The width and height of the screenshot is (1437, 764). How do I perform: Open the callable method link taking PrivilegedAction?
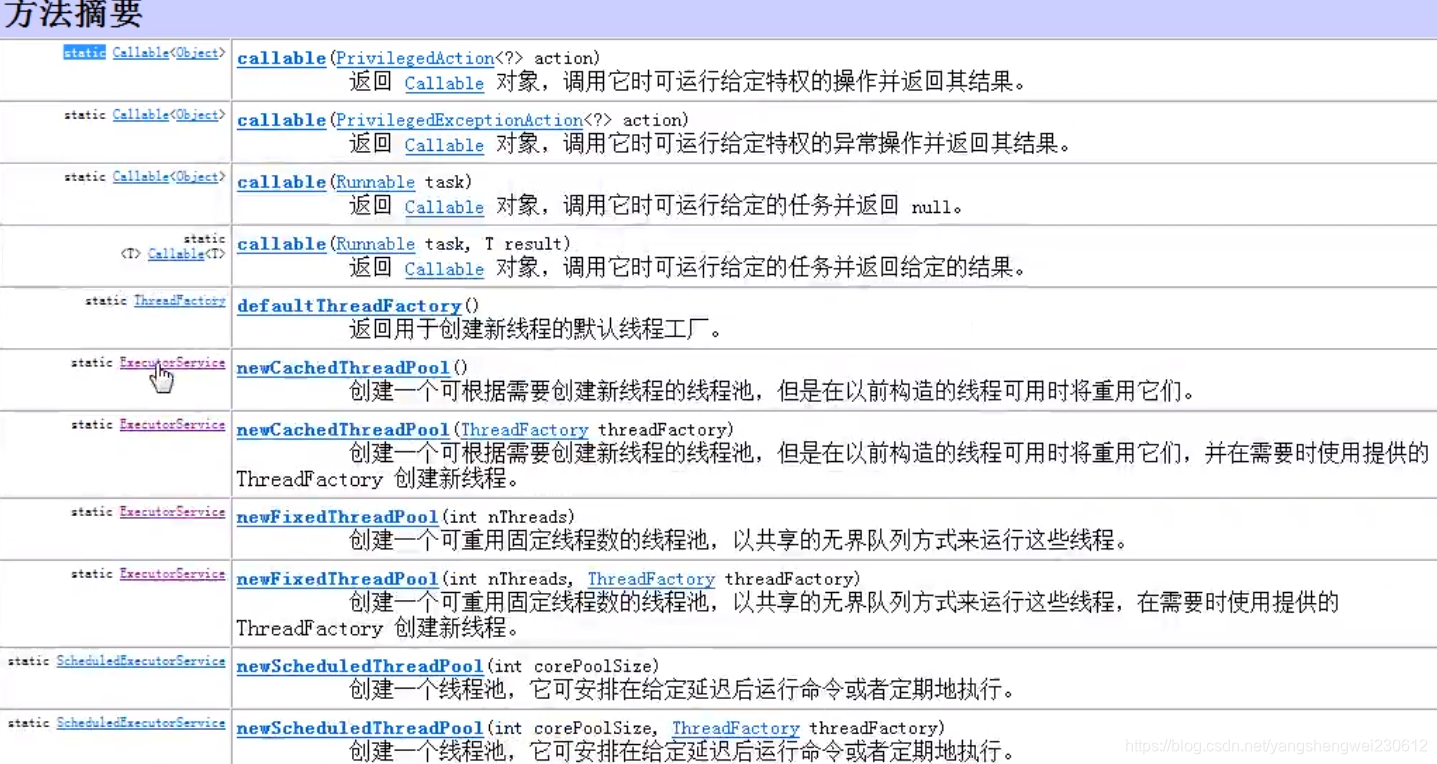(x=281, y=58)
